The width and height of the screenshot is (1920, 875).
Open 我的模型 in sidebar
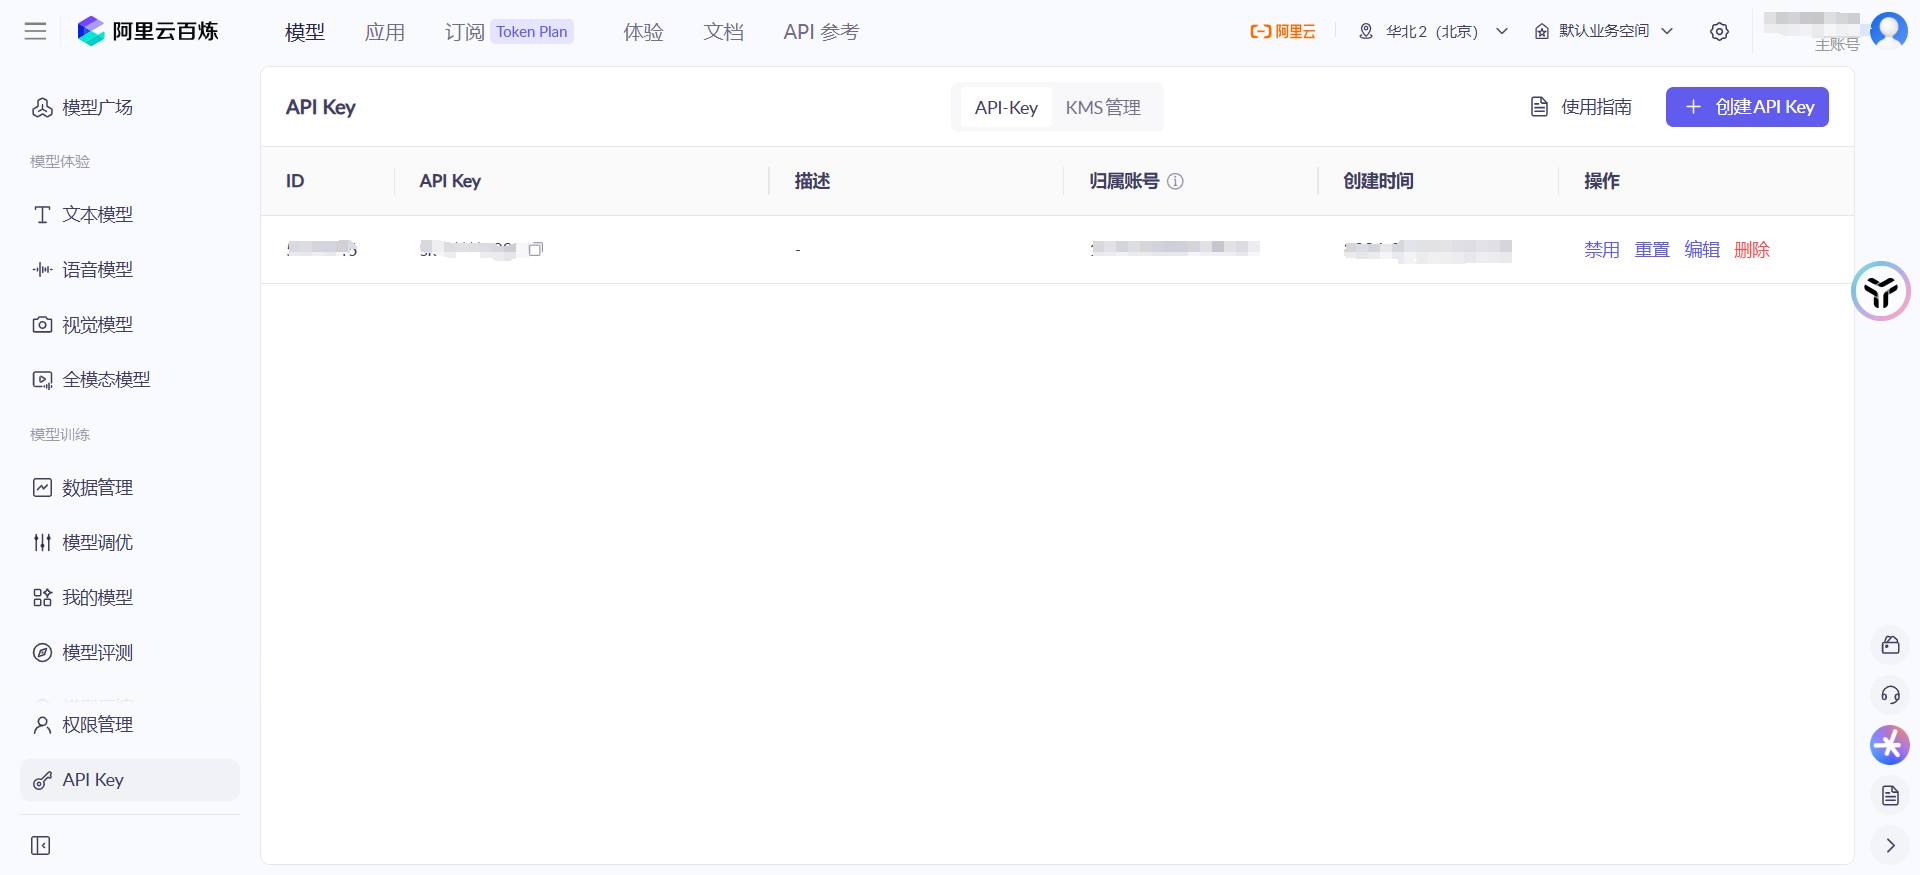click(130, 598)
